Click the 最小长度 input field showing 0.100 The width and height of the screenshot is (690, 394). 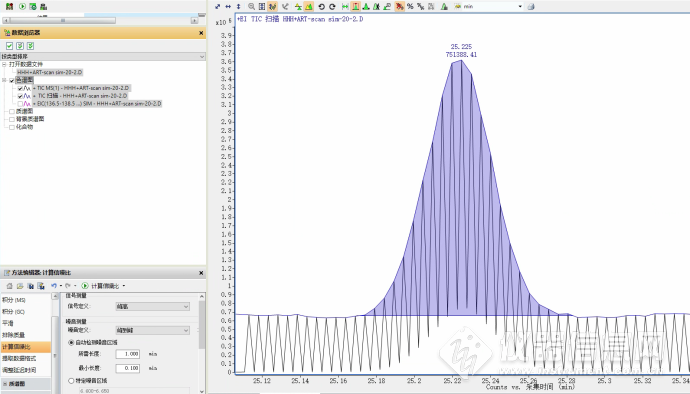point(128,368)
